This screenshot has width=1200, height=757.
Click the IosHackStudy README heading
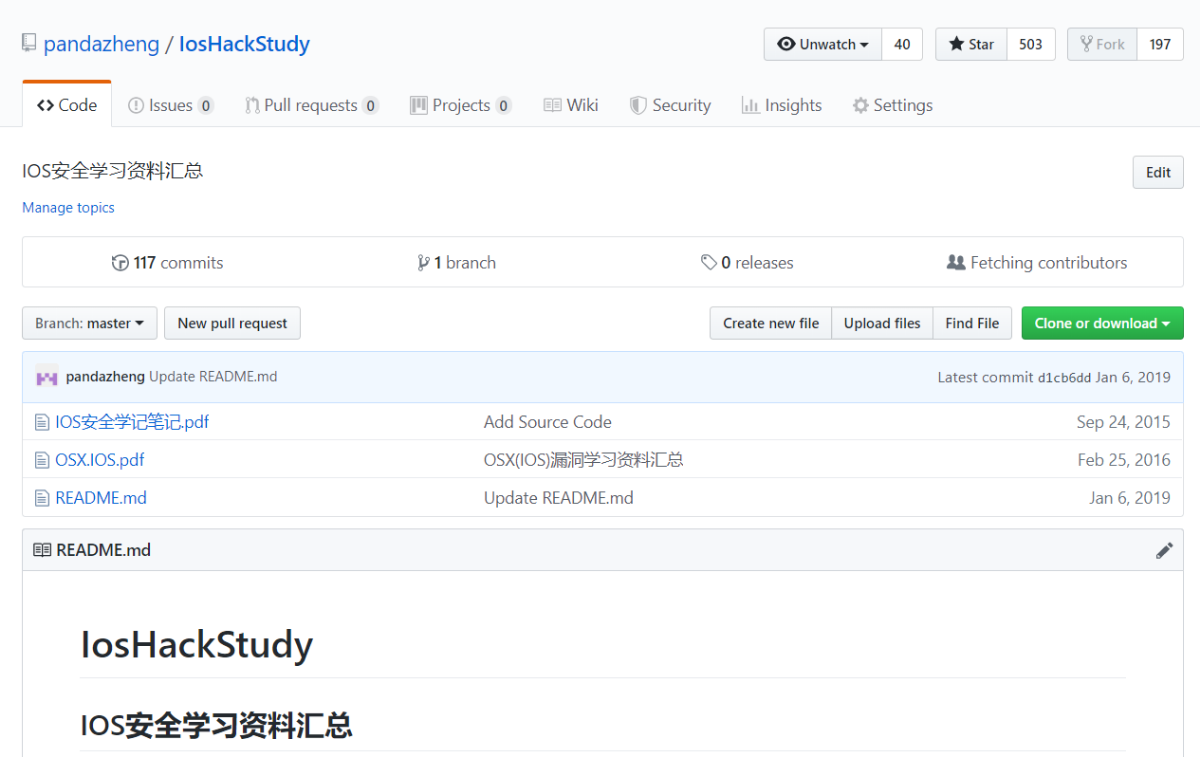[197, 645]
